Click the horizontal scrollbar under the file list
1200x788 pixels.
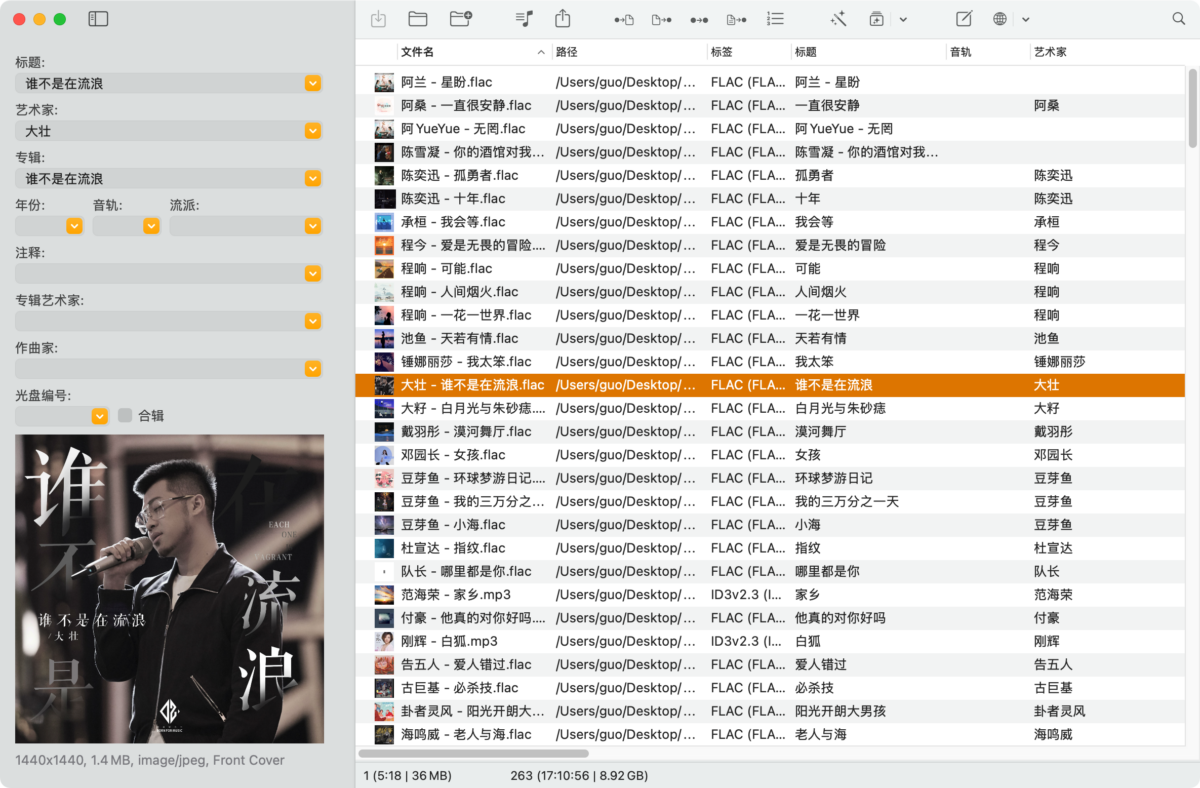pos(474,754)
